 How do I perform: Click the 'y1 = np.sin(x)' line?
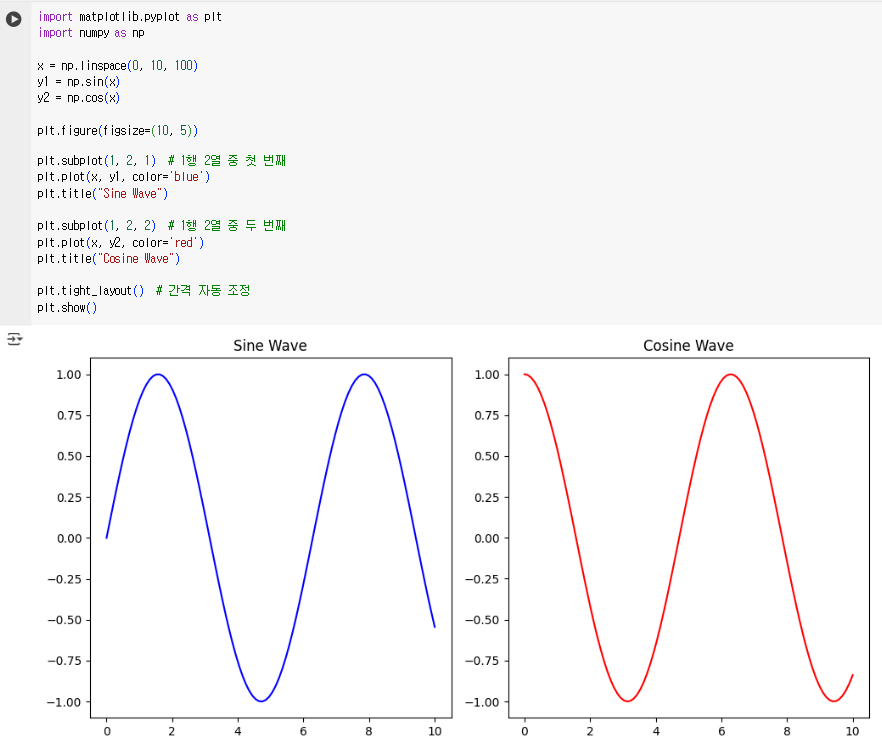pos(78,82)
